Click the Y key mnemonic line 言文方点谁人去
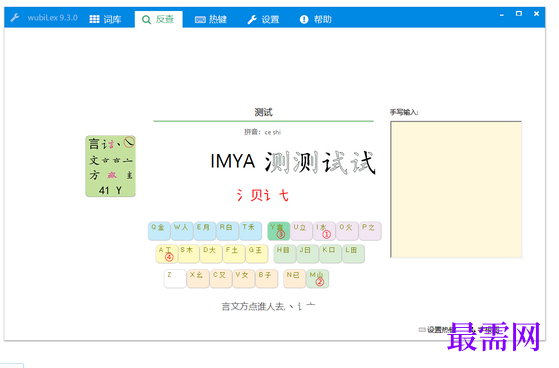 268,306
